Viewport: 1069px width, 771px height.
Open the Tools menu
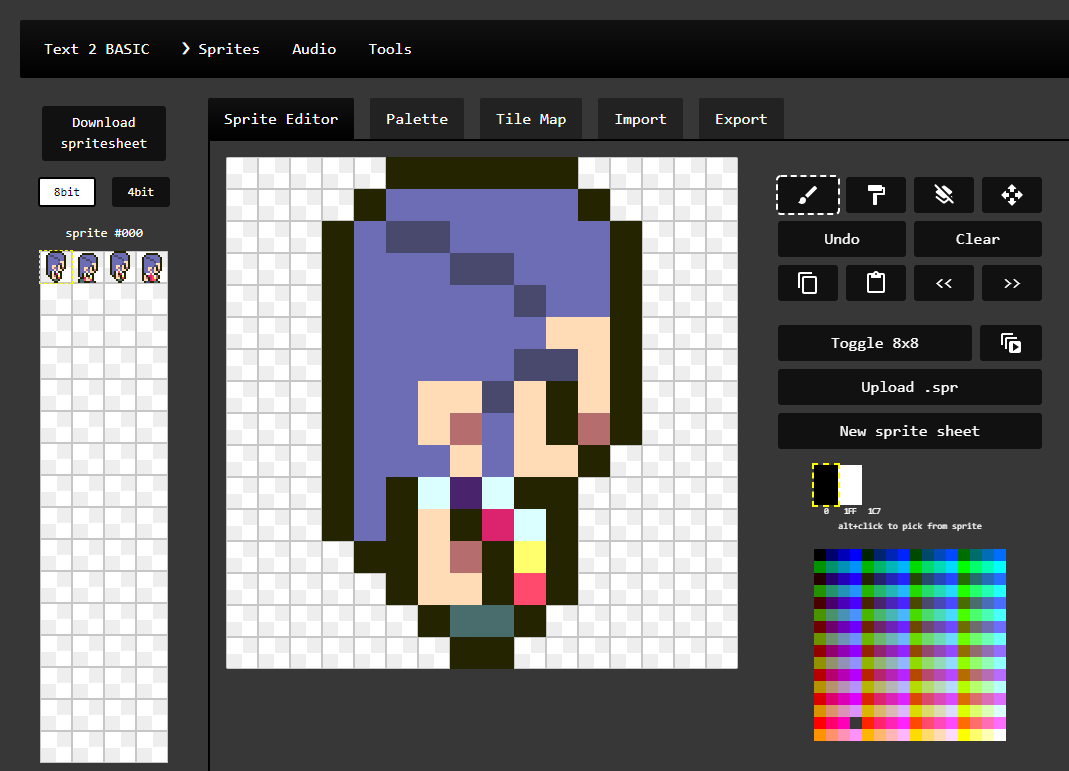pos(390,48)
